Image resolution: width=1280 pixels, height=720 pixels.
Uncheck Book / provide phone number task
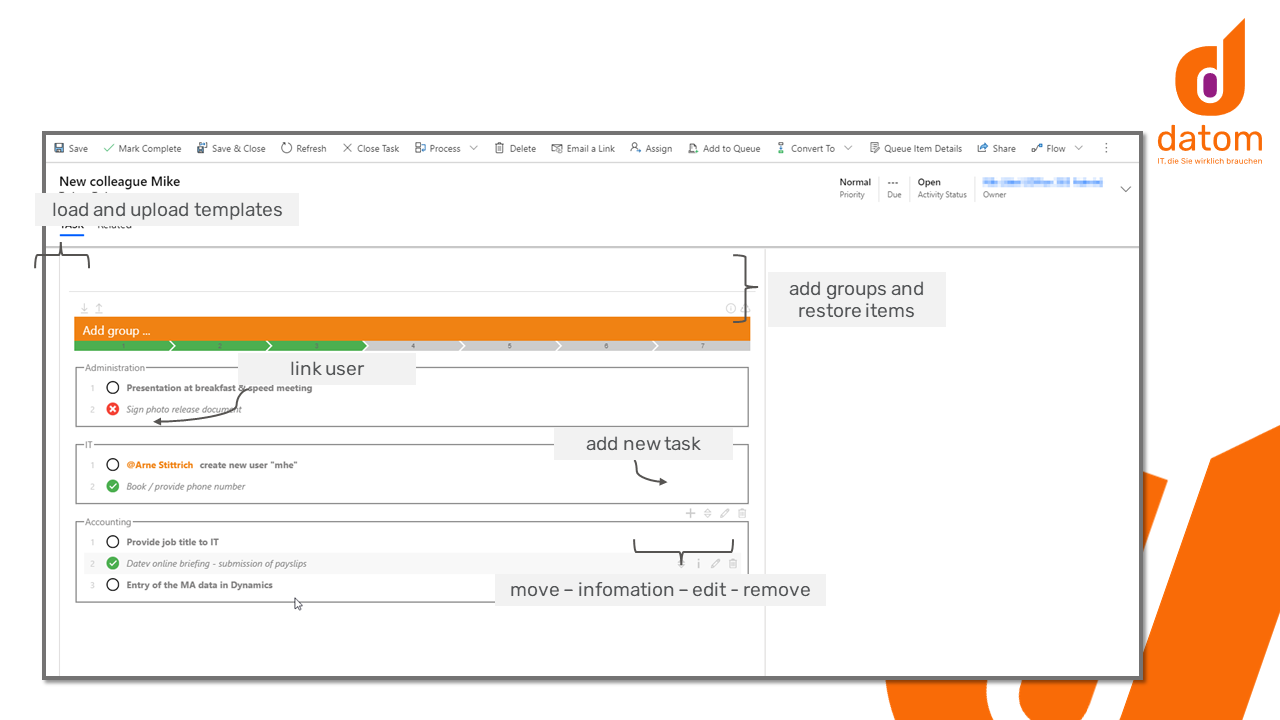pos(113,486)
